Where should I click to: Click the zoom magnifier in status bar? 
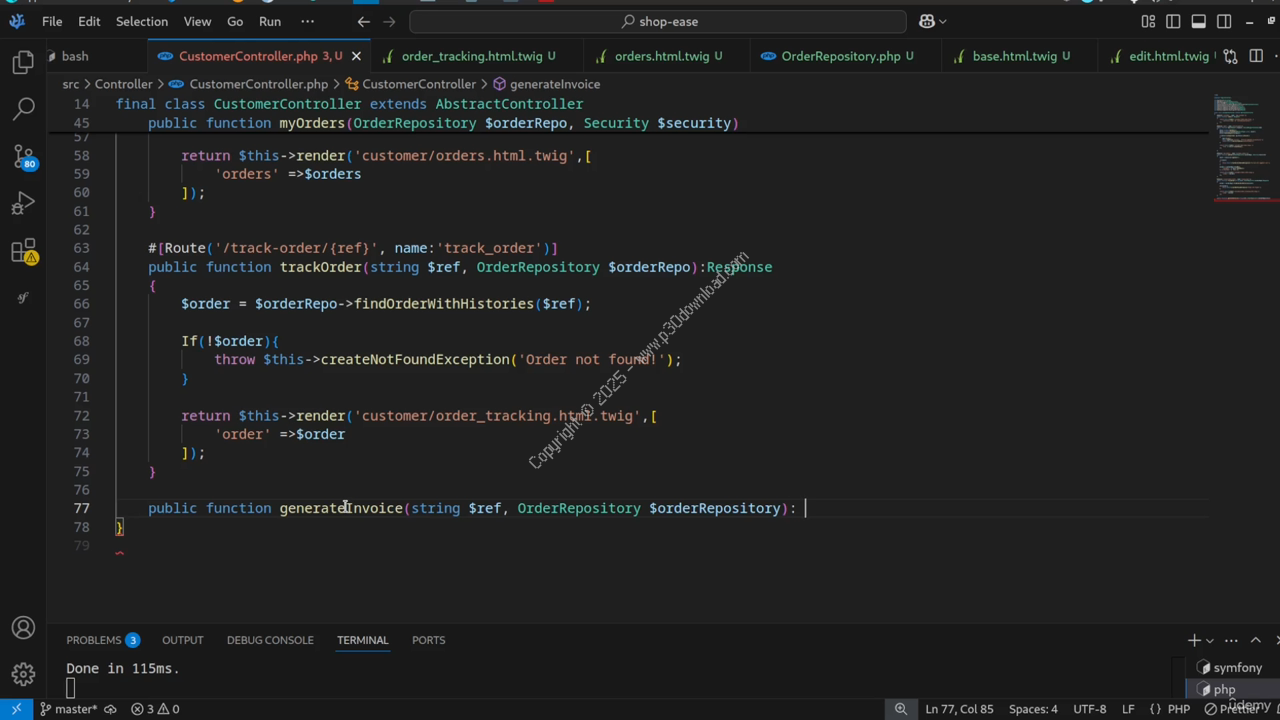pos(901,709)
